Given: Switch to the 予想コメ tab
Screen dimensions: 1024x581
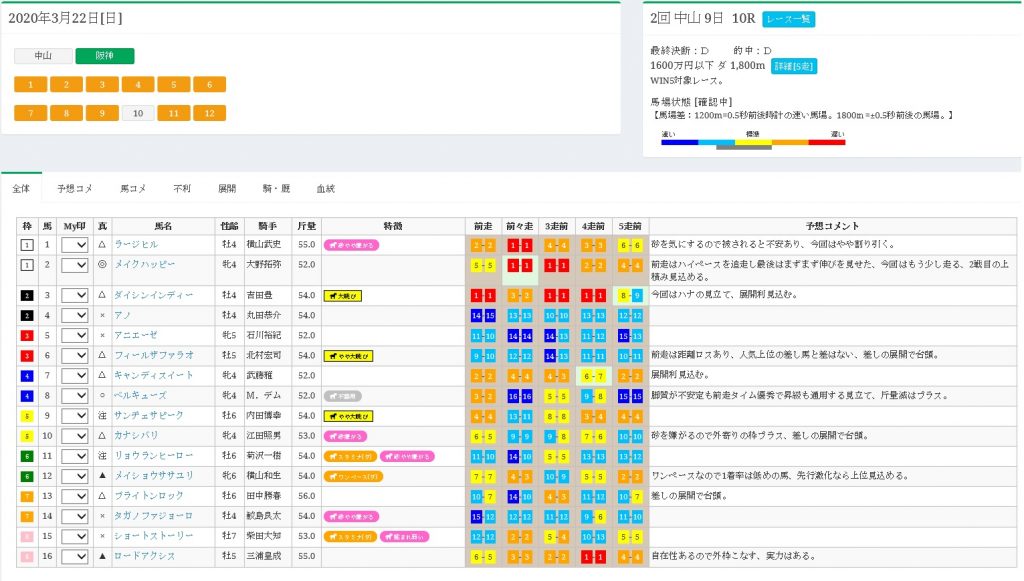Looking at the screenshot, I should pyautogui.click(x=75, y=187).
